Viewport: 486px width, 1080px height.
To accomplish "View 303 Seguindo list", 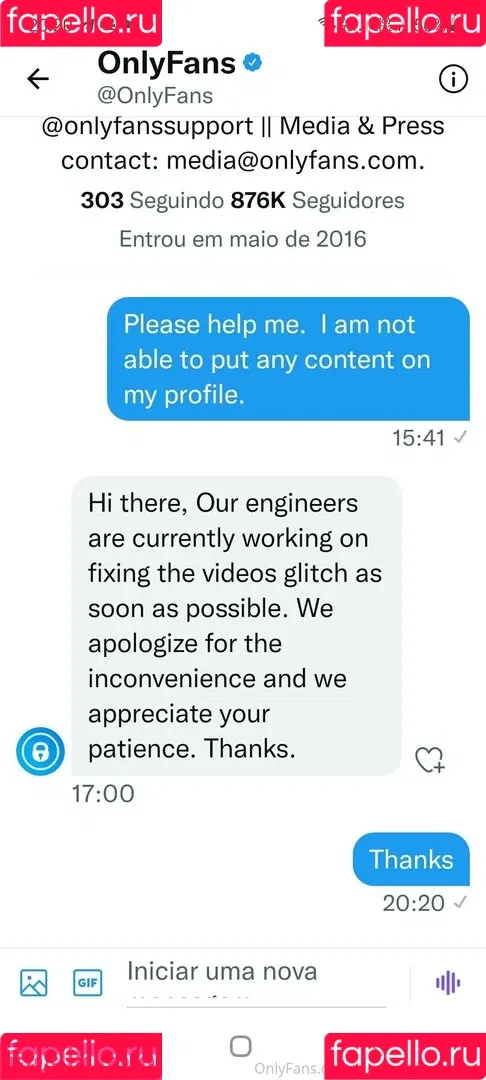I will click(x=152, y=200).
